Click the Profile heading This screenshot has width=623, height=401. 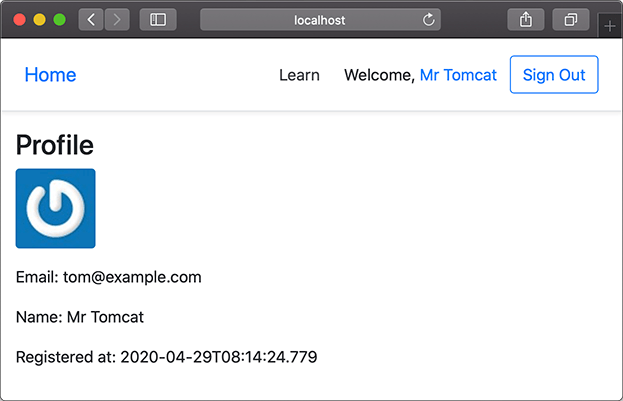coord(55,145)
